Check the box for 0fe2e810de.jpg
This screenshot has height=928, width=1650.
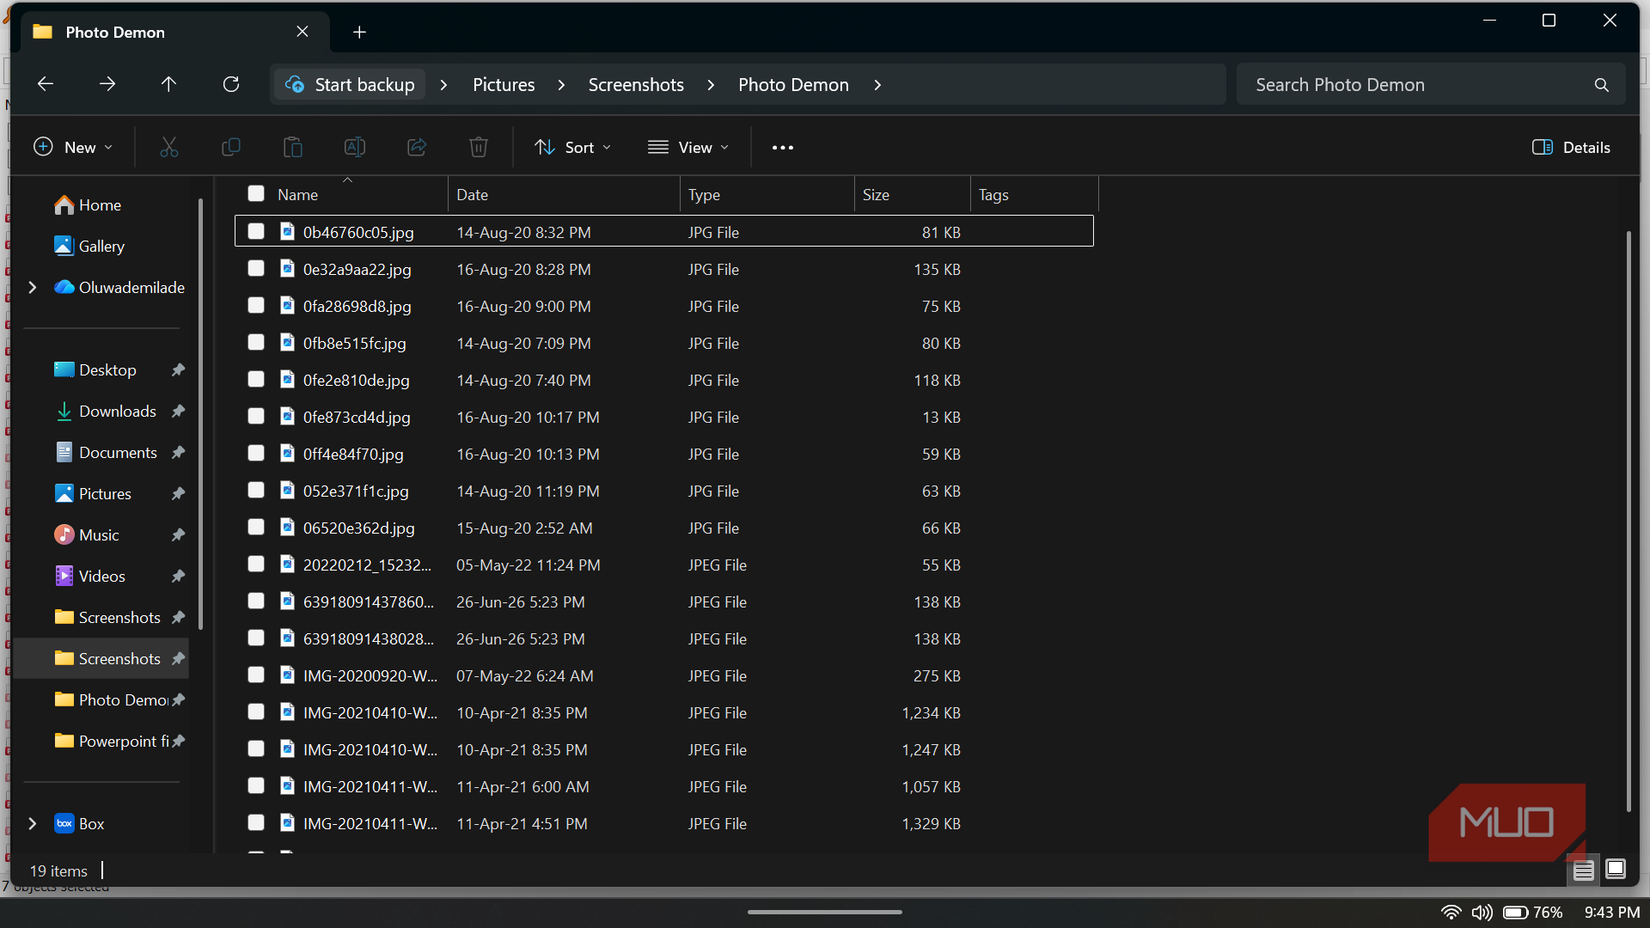[256, 379]
